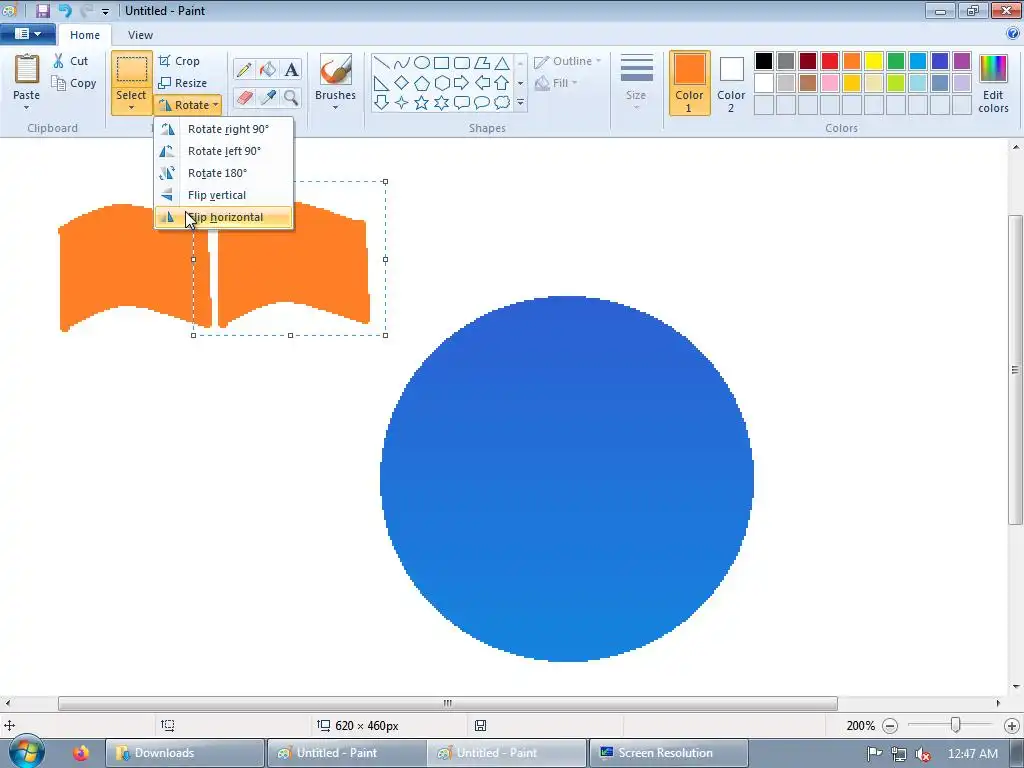Image resolution: width=1024 pixels, height=768 pixels.
Task: Choose the Oval callout shape
Action: click(x=482, y=103)
